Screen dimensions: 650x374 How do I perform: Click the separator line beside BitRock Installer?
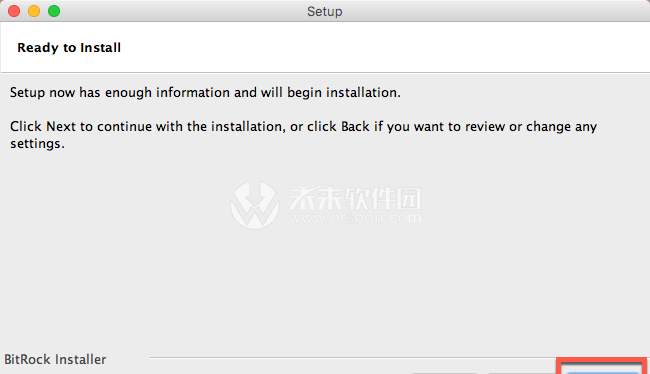(352, 357)
